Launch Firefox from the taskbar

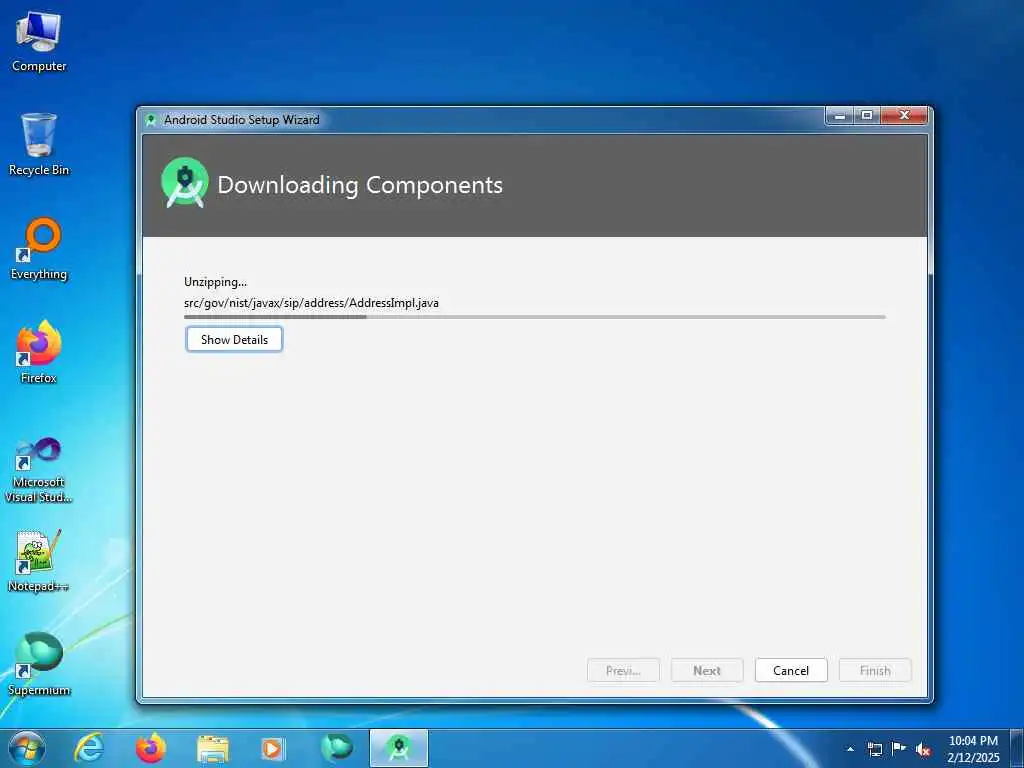150,748
